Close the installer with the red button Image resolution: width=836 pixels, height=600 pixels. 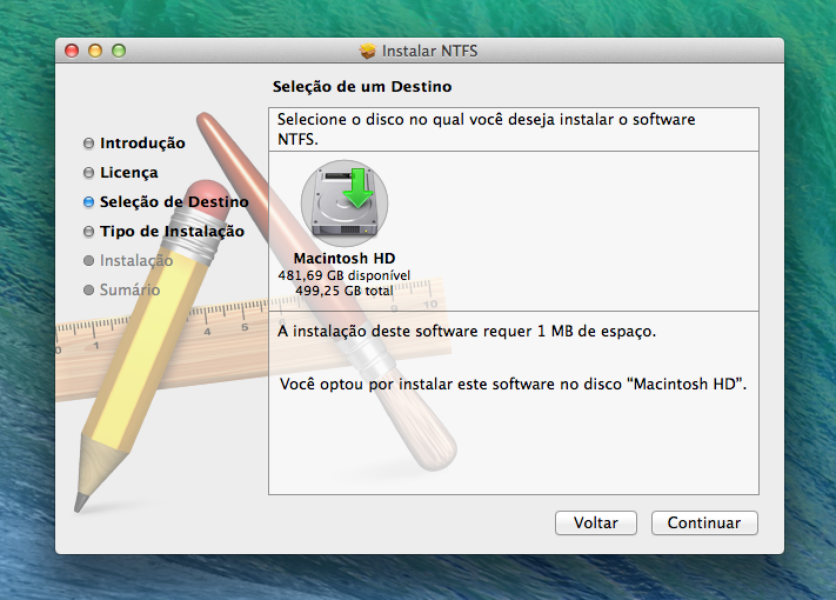[71, 51]
